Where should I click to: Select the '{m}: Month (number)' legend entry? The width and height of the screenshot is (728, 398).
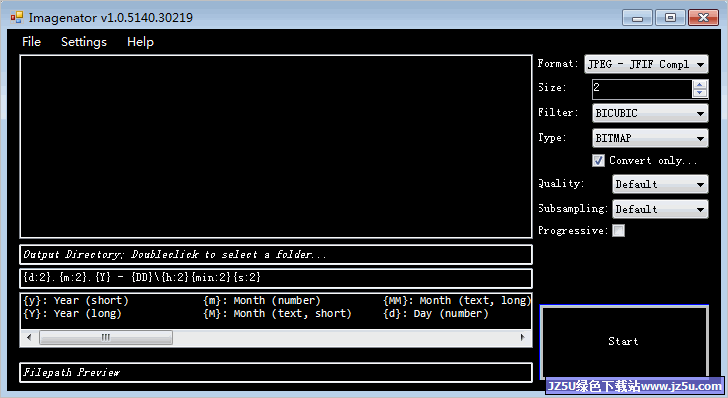point(262,300)
